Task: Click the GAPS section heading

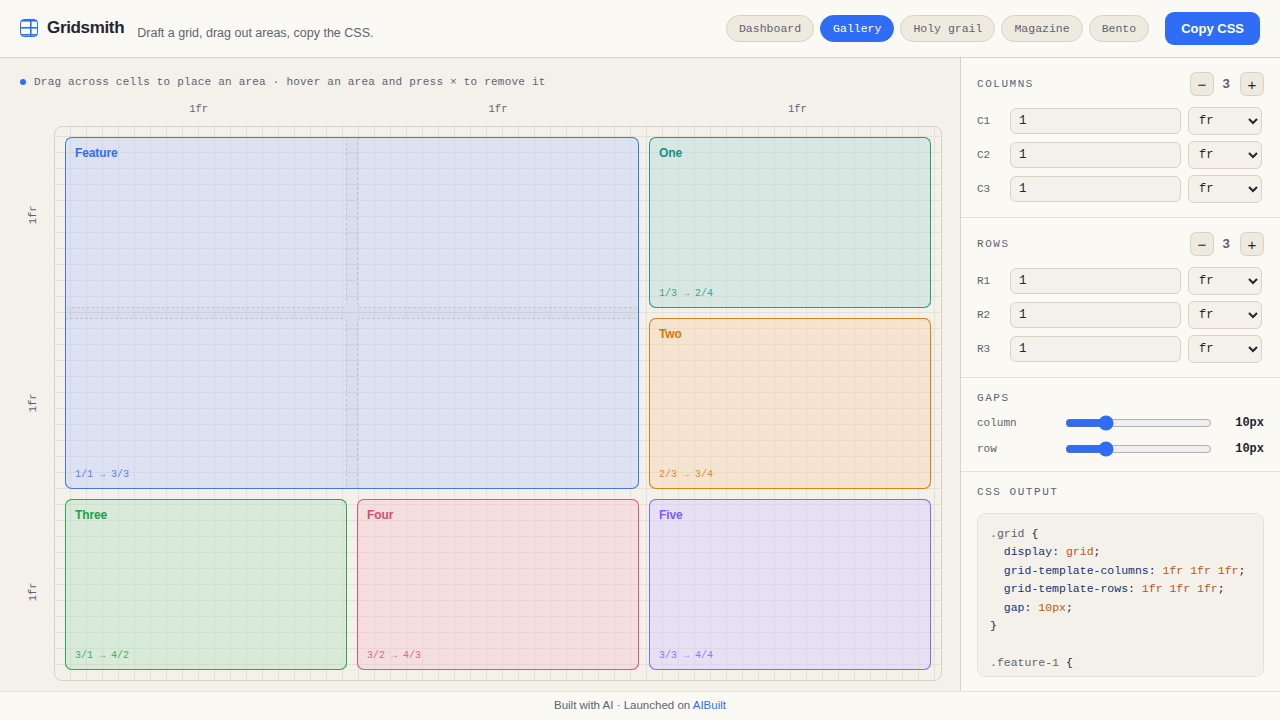Action: click(993, 398)
